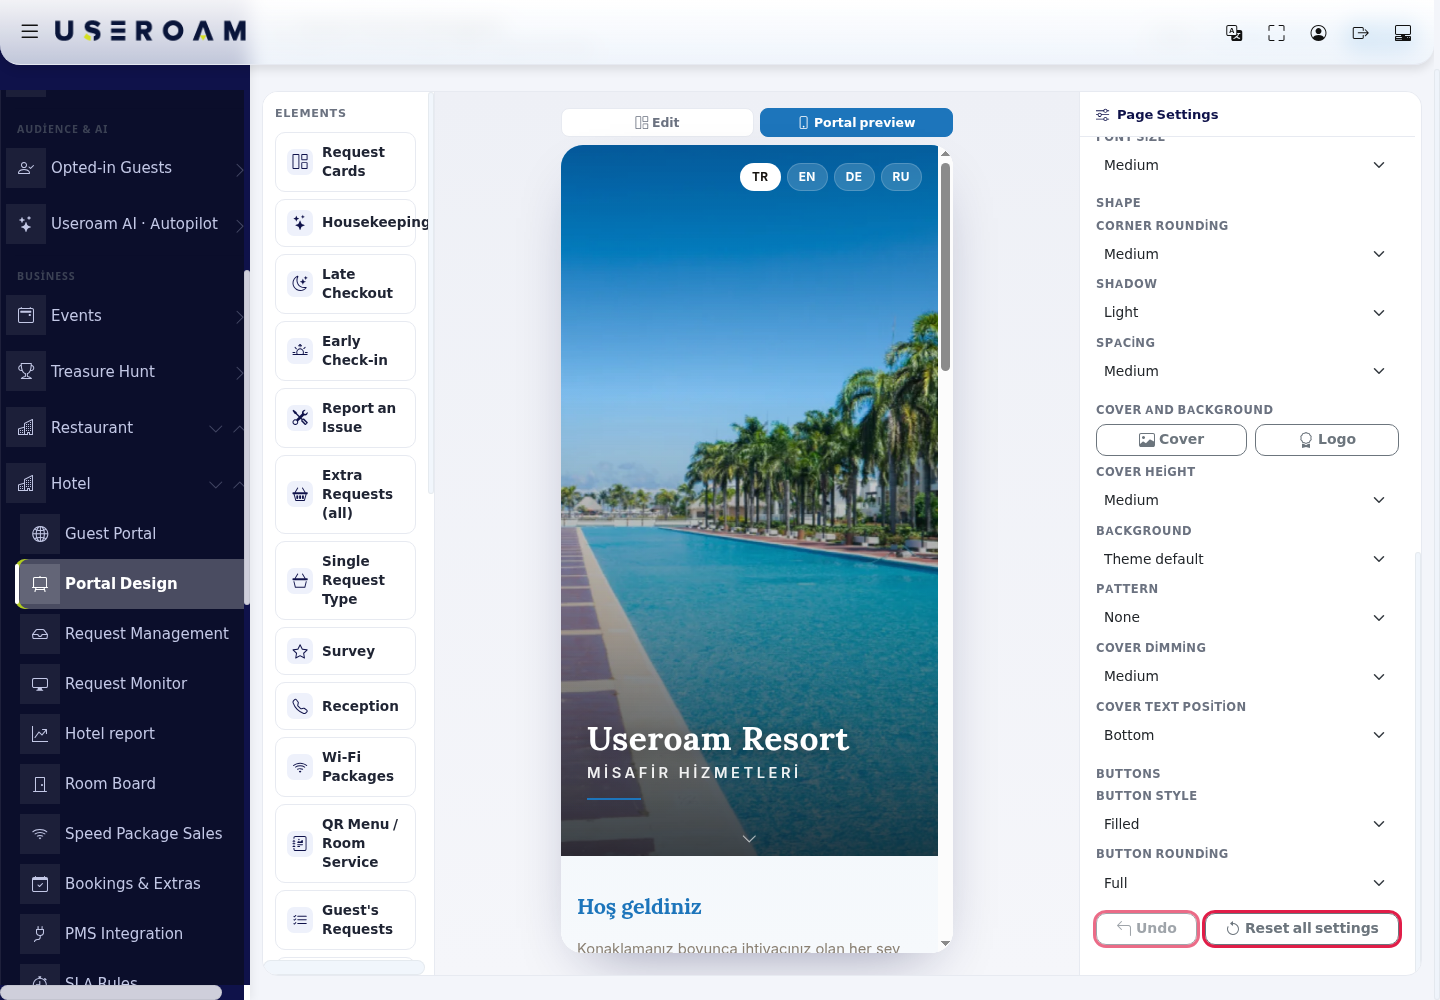Open the Pattern dropdown set to None
This screenshot has height=1000, width=1440.
point(1246,618)
